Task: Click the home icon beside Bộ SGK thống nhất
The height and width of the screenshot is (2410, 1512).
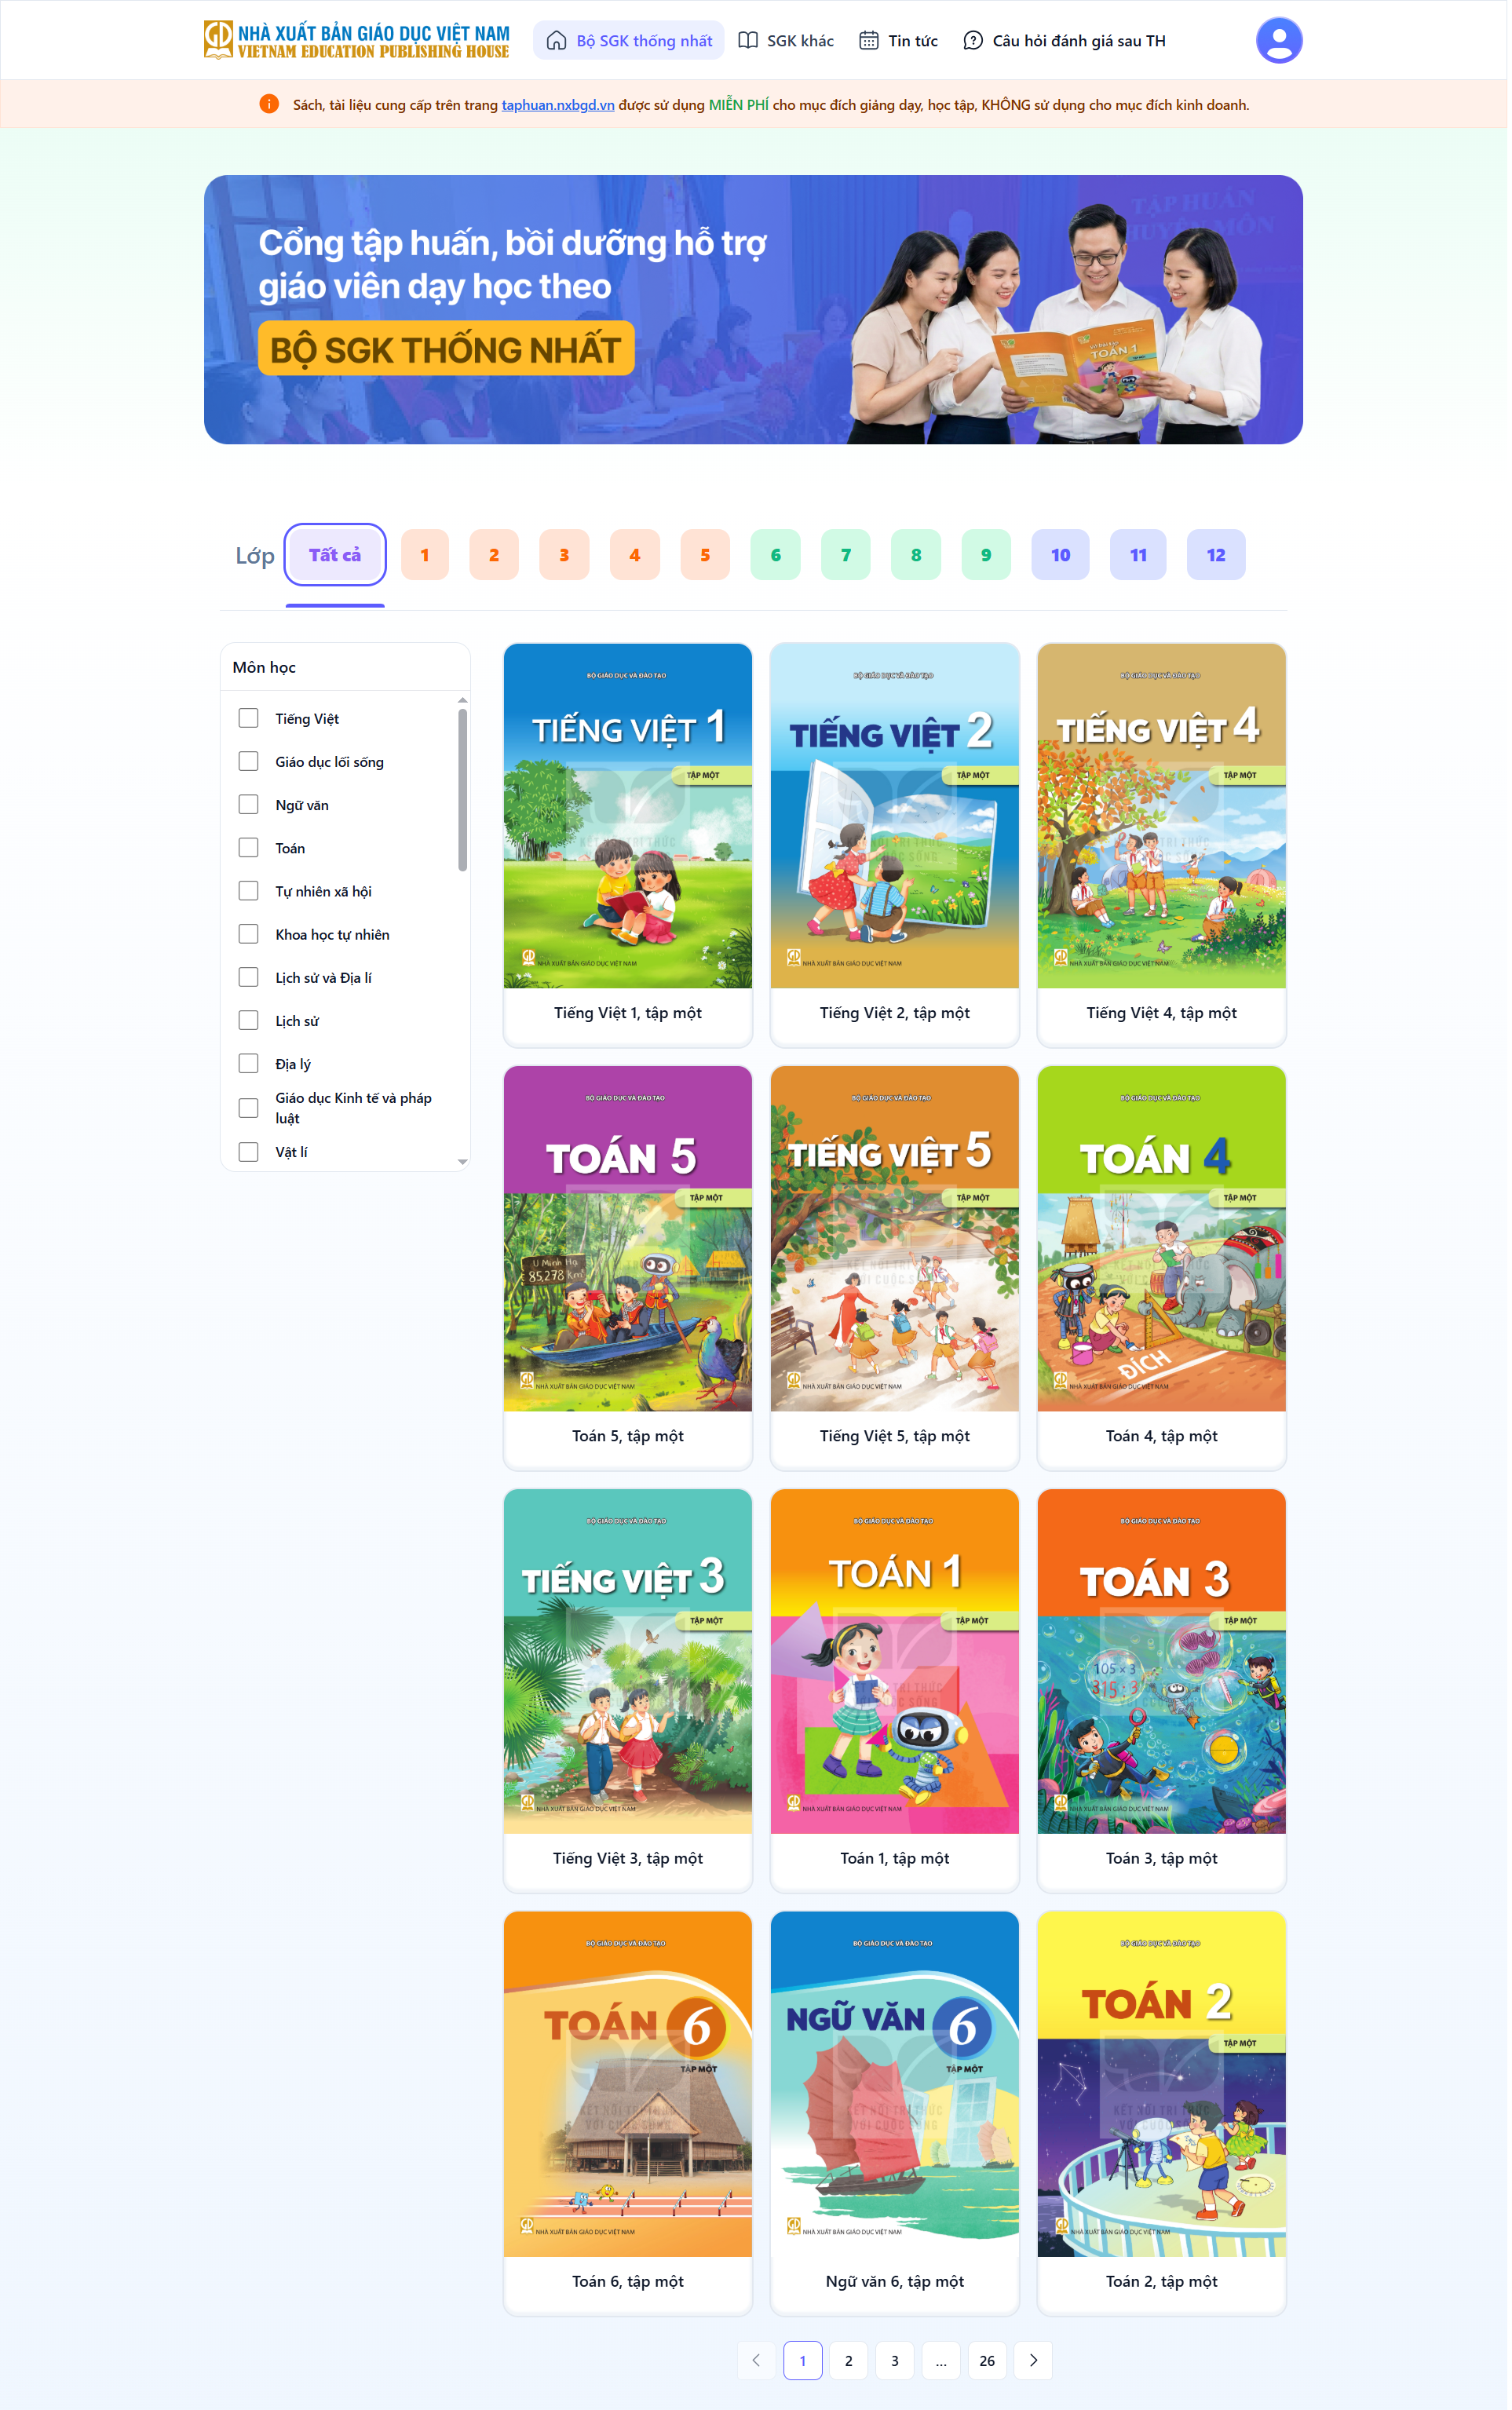Action: pyautogui.click(x=556, y=40)
